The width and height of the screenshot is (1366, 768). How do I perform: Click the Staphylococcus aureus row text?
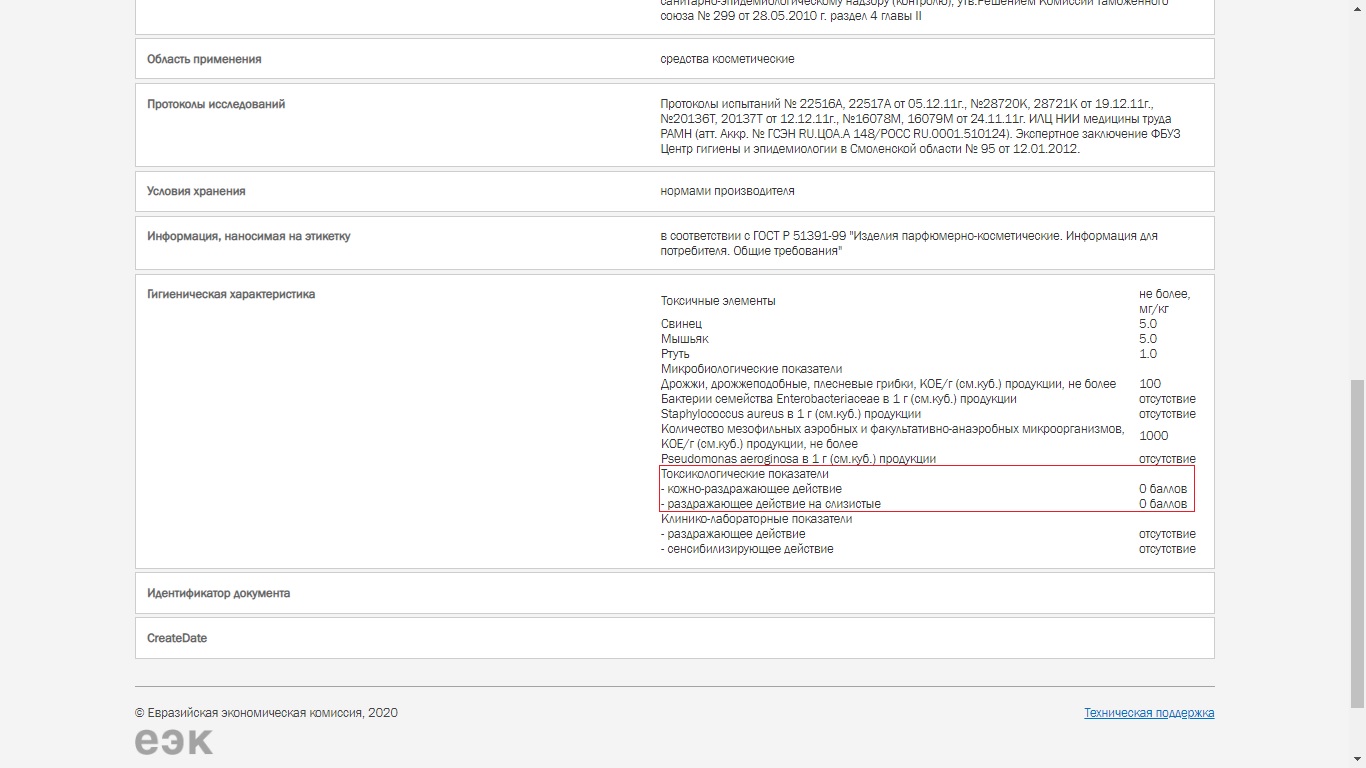[x=790, y=414]
